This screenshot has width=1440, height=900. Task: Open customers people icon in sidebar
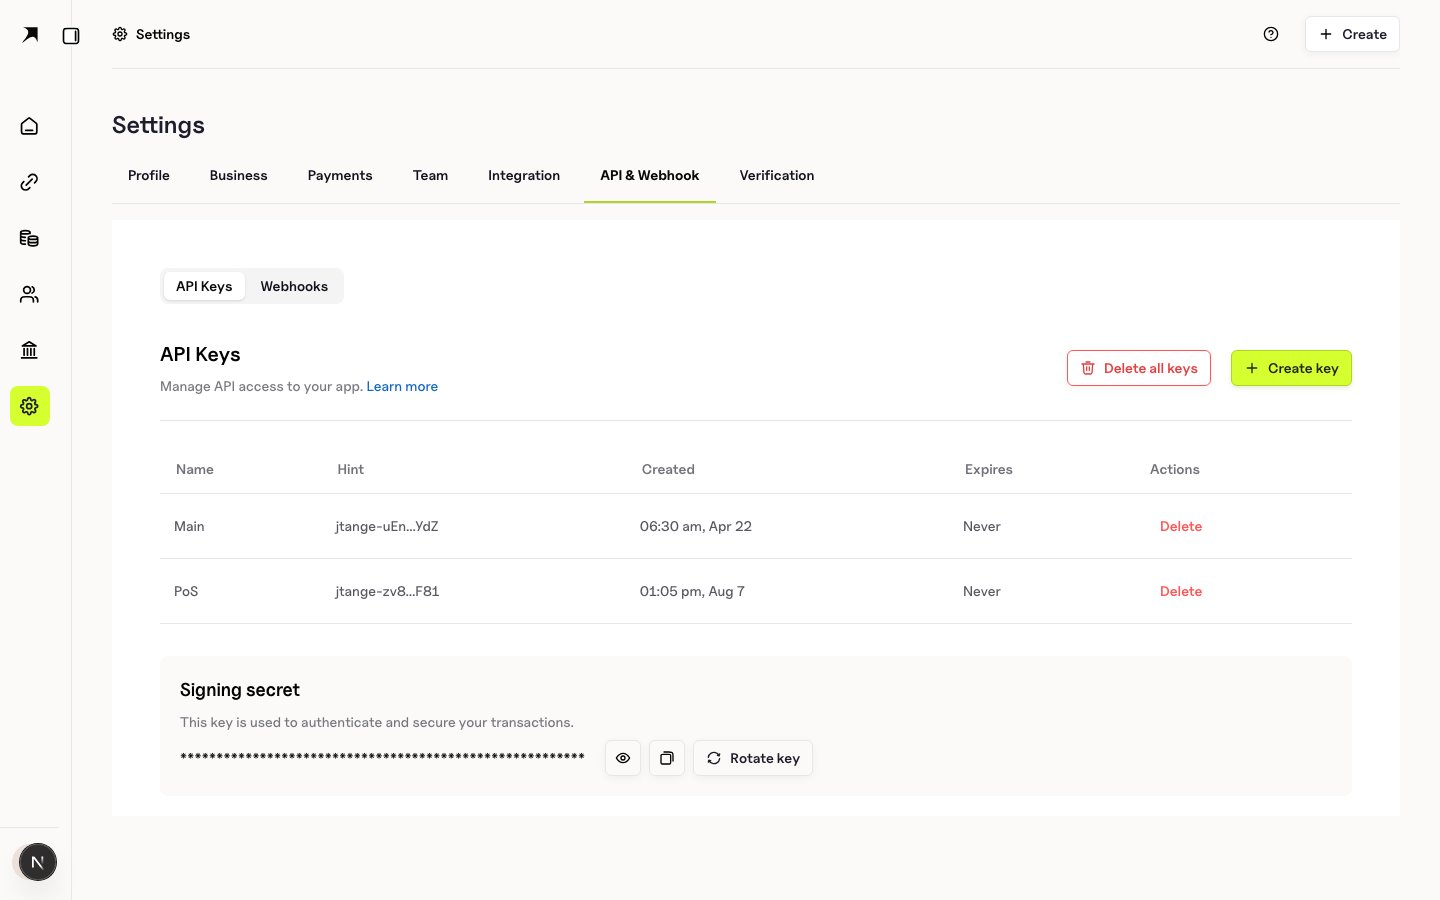coord(29,294)
